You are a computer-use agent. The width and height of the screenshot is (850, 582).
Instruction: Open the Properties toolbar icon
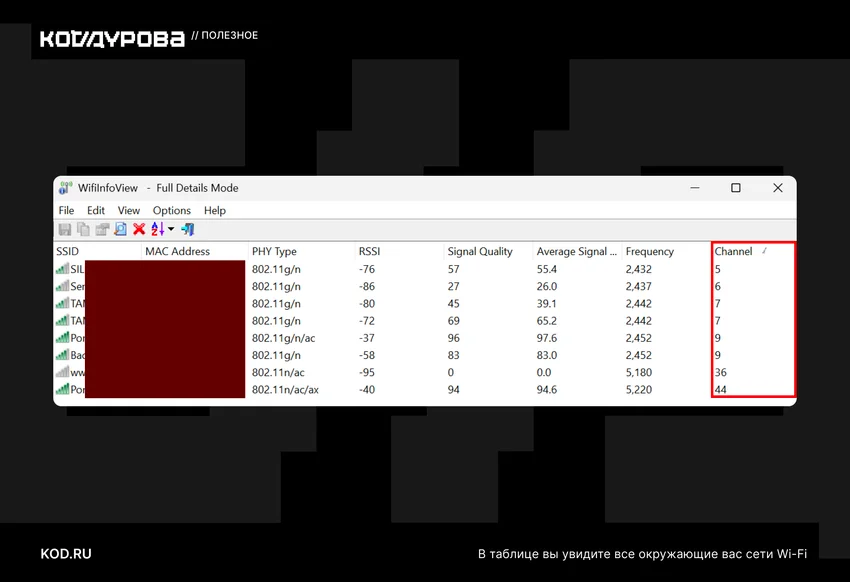(x=102, y=229)
